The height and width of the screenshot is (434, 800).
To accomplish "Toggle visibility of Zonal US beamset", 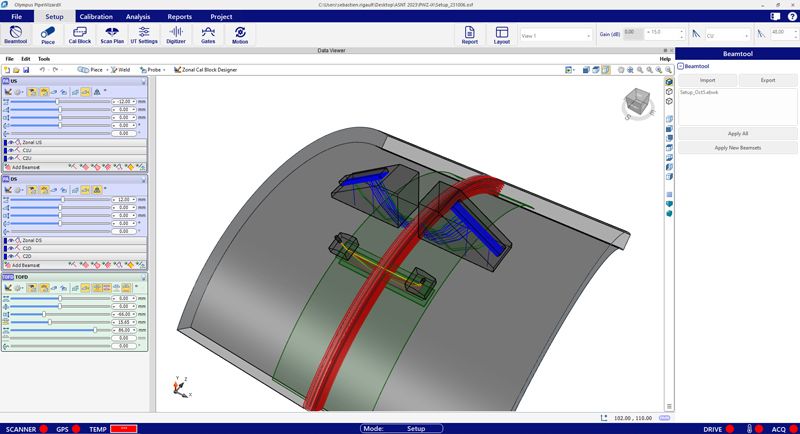I will pos(11,143).
